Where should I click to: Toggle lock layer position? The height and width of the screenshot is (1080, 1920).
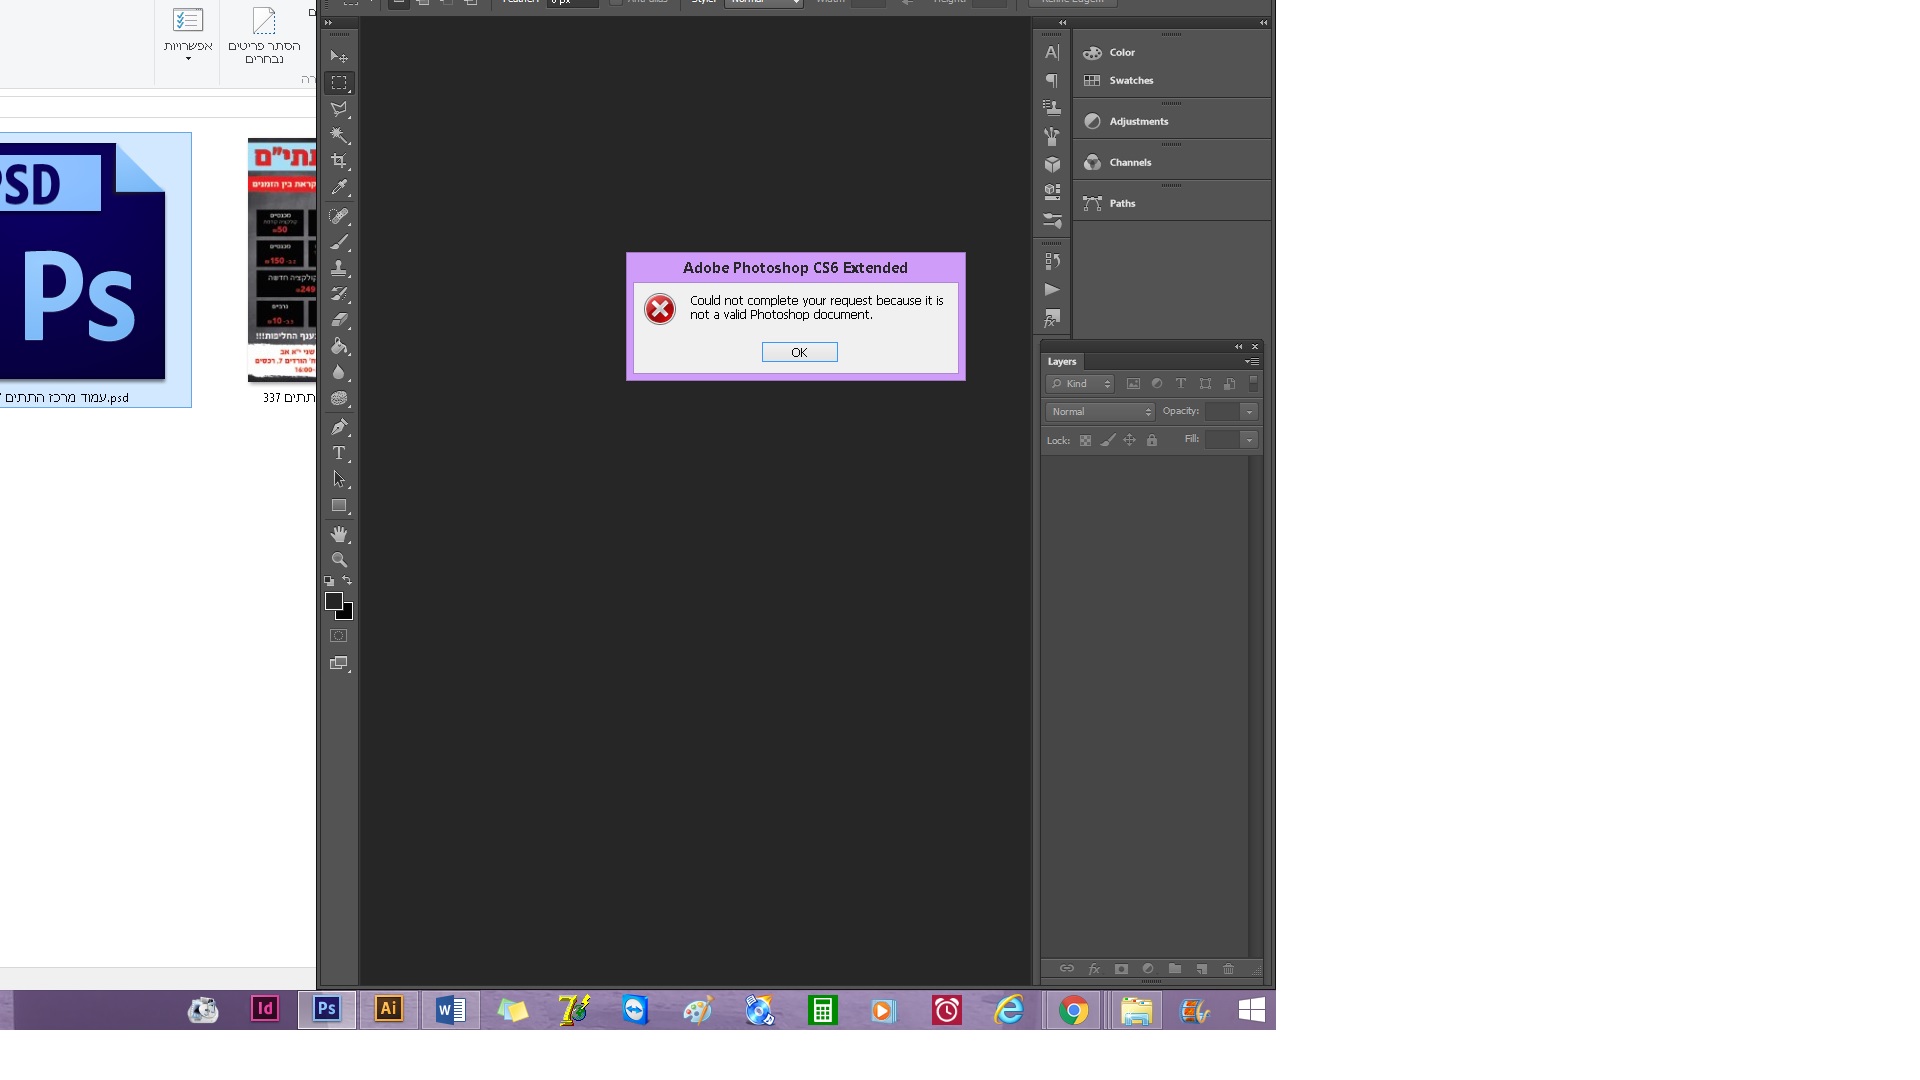pyautogui.click(x=1130, y=440)
